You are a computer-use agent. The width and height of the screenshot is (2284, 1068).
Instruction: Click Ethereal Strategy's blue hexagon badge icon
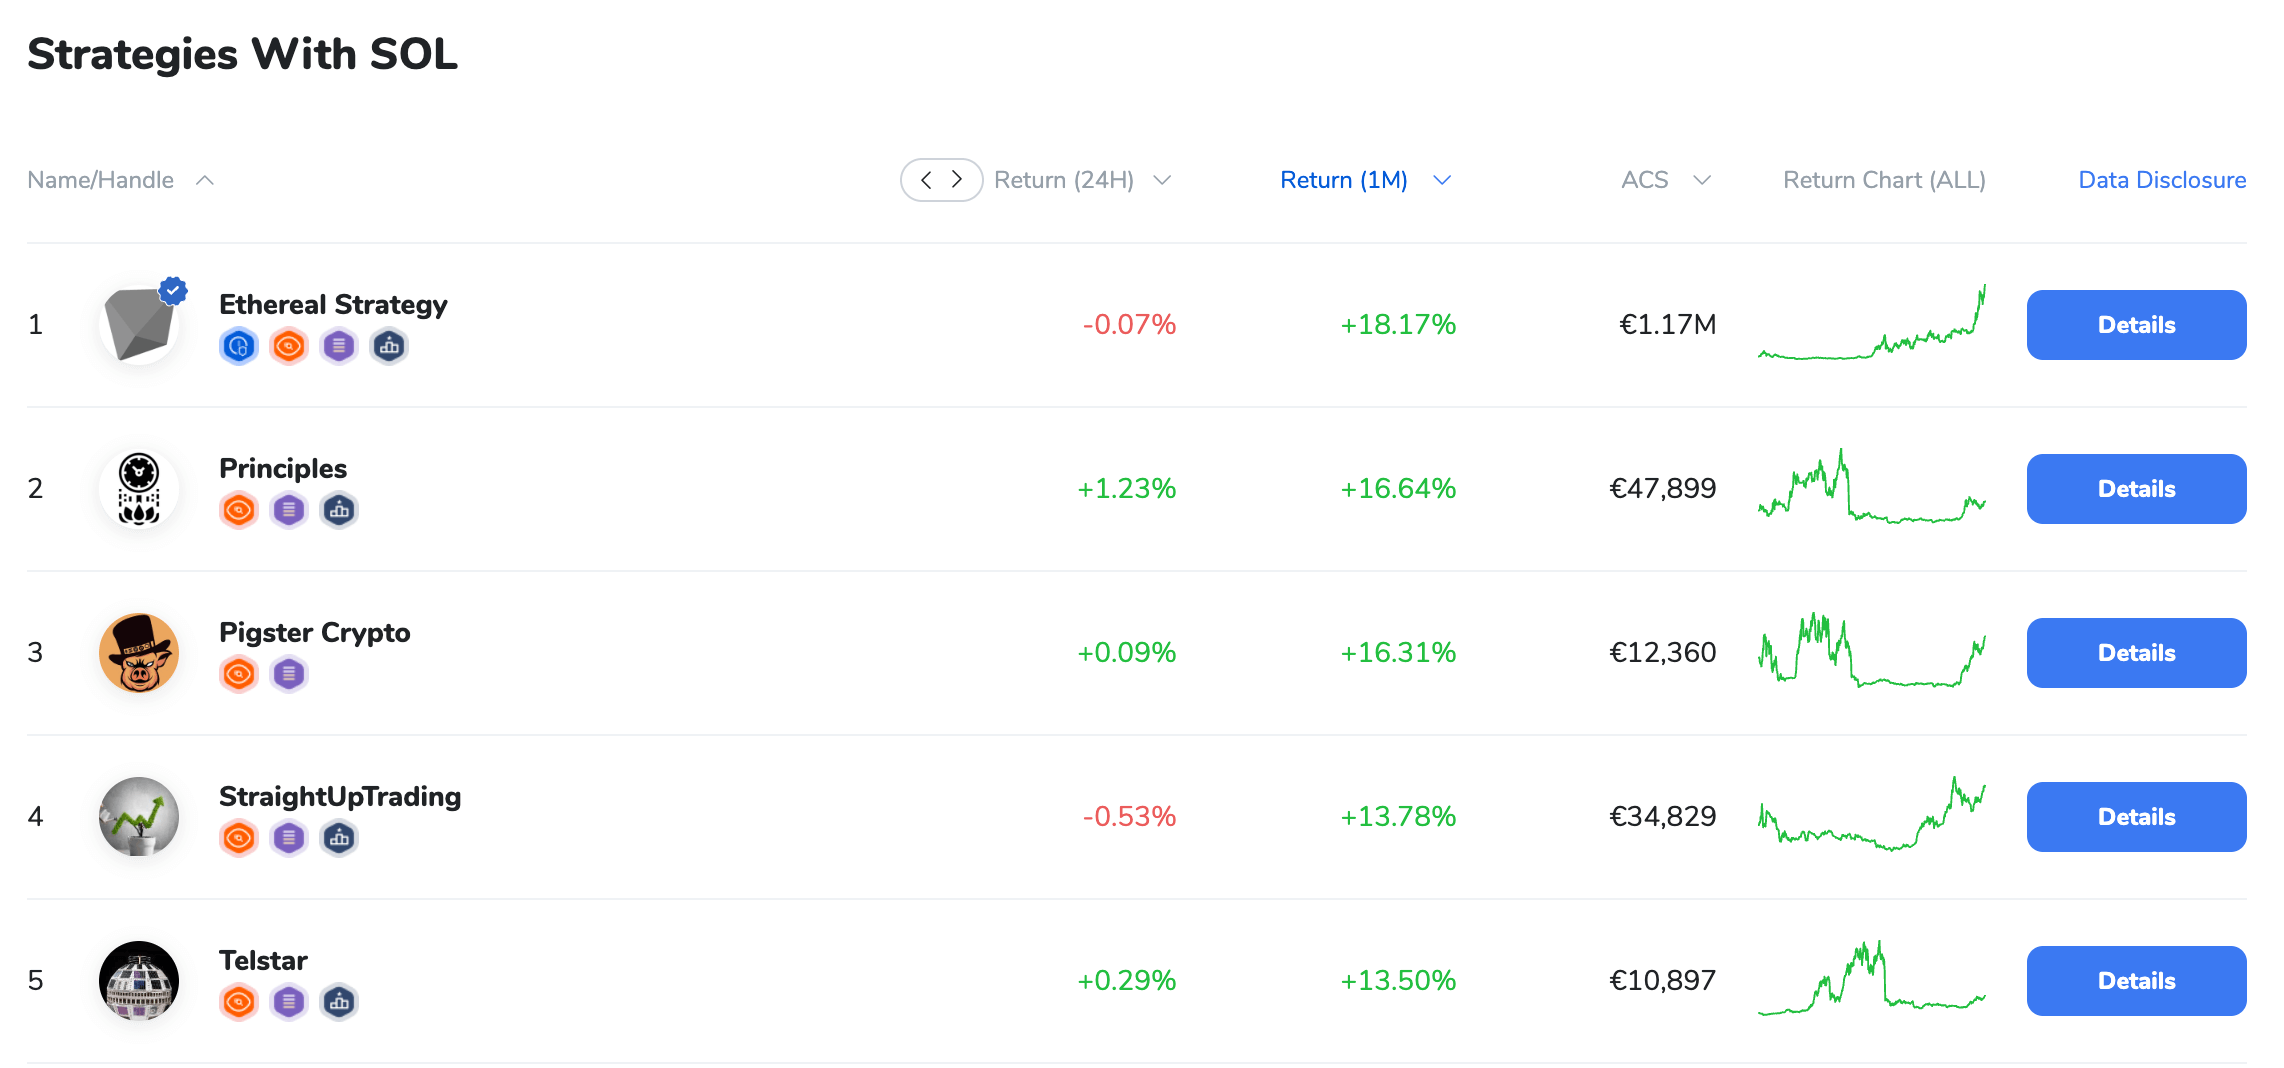[239, 347]
